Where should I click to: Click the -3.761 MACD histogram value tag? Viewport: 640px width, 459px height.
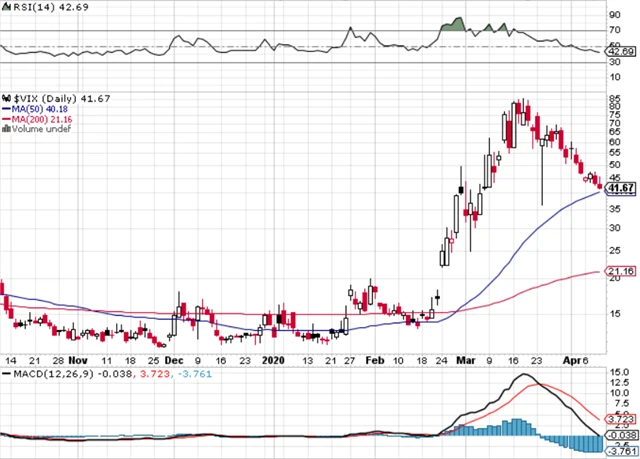[x=620, y=448]
